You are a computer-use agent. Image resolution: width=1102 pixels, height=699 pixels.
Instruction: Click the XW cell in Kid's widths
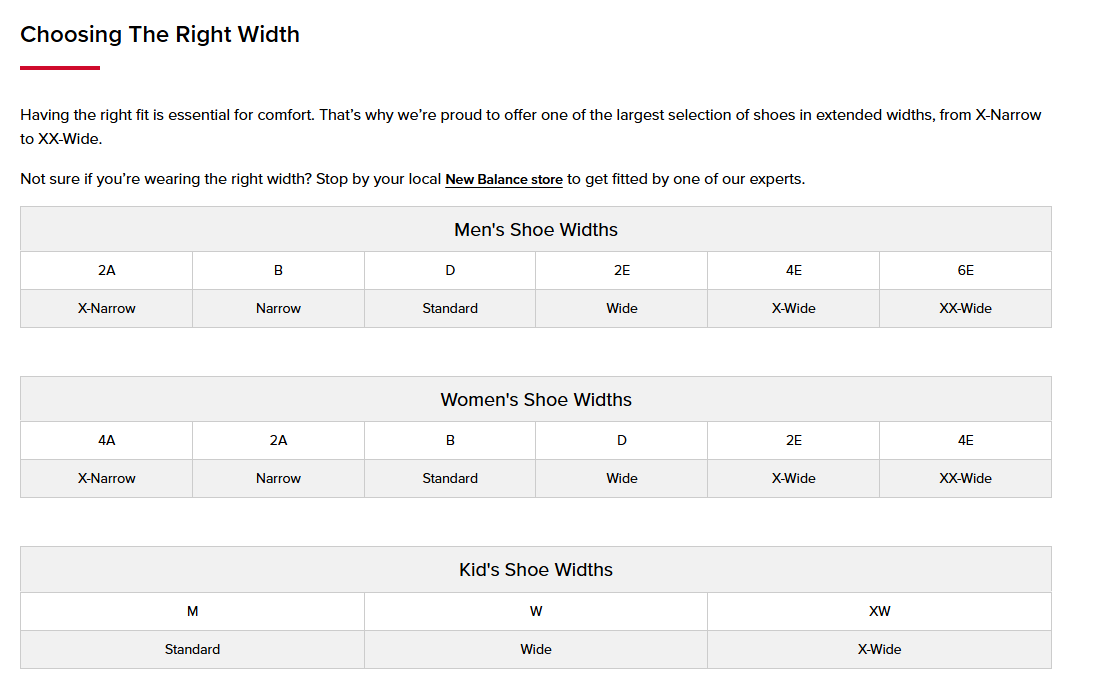(x=879, y=611)
